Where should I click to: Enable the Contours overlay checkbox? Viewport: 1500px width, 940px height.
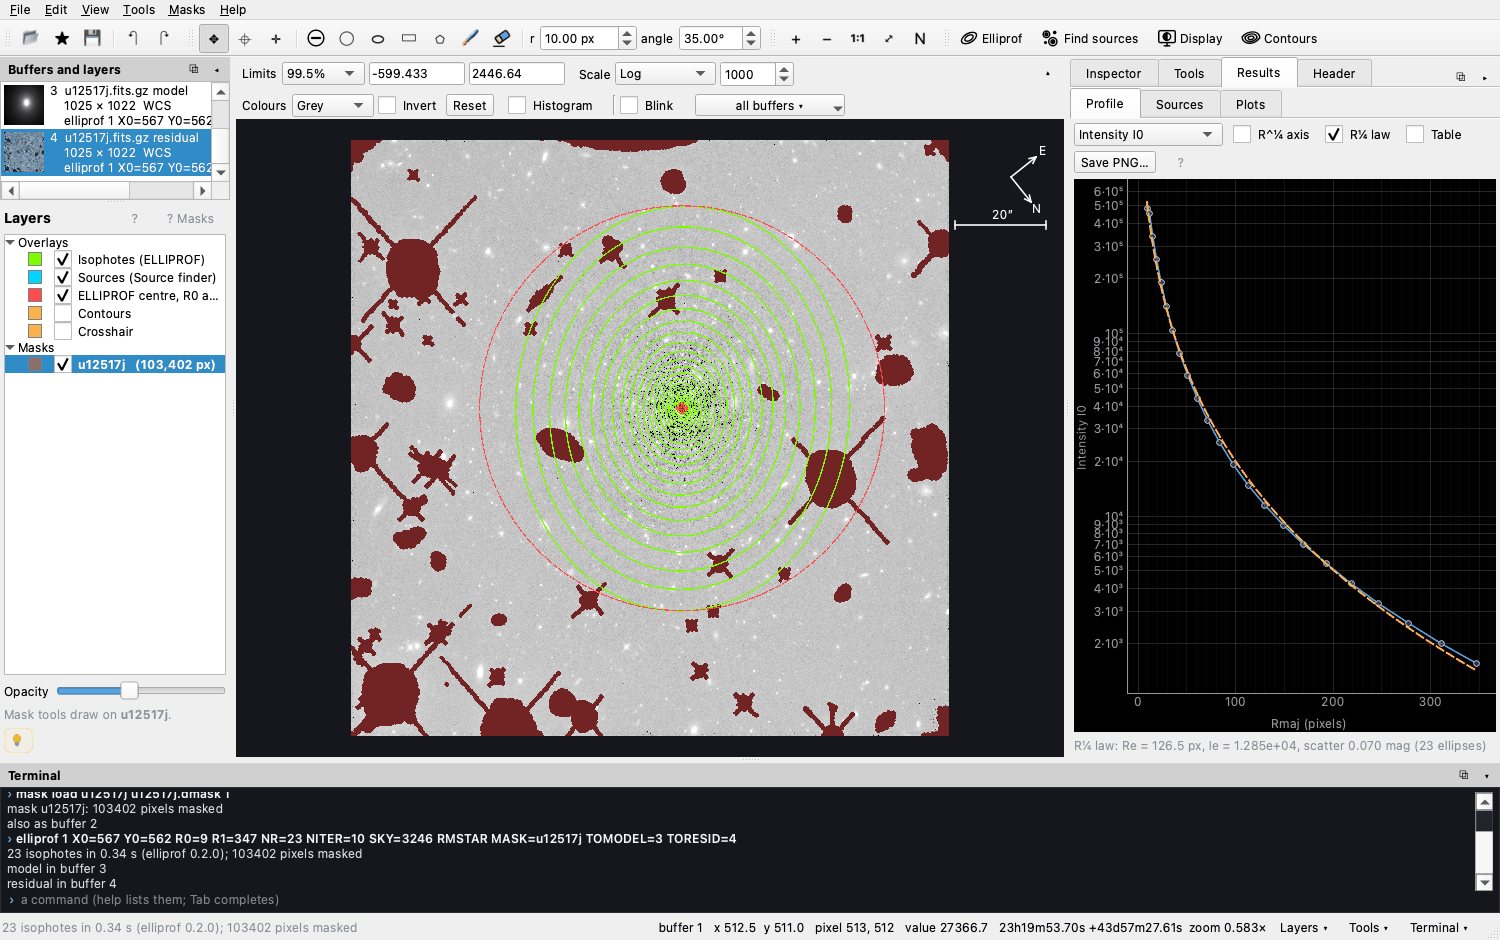(x=63, y=313)
